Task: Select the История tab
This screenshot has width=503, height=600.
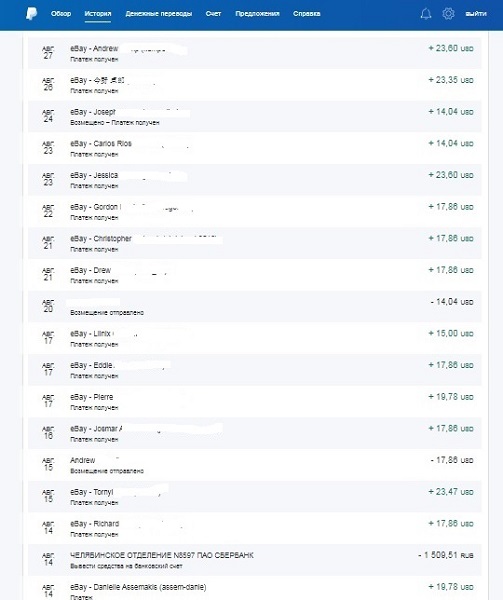Action: click(98, 14)
